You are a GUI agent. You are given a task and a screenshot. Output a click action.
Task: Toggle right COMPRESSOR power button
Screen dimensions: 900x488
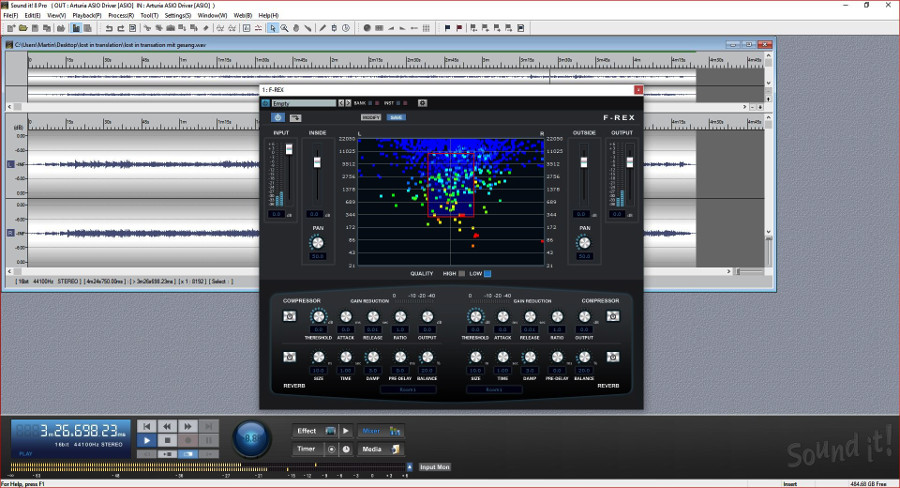click(613, 316)
